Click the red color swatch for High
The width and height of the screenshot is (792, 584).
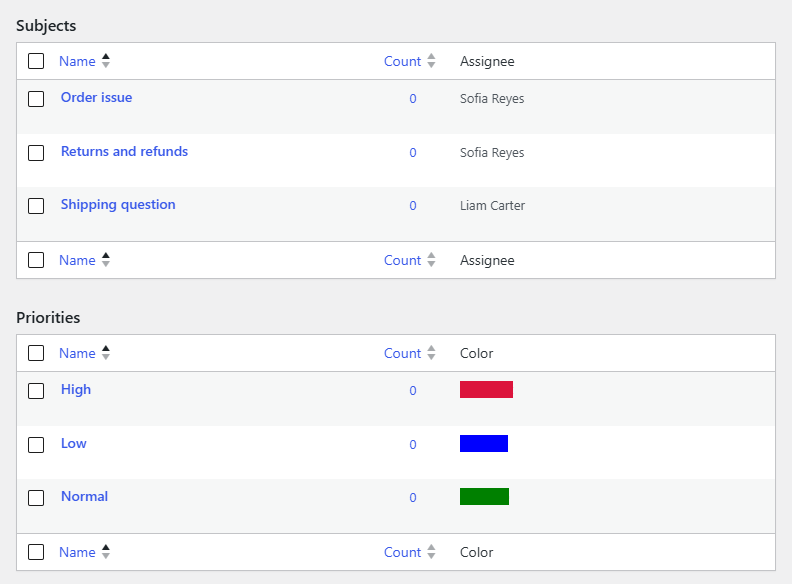[x=486, y=390]
